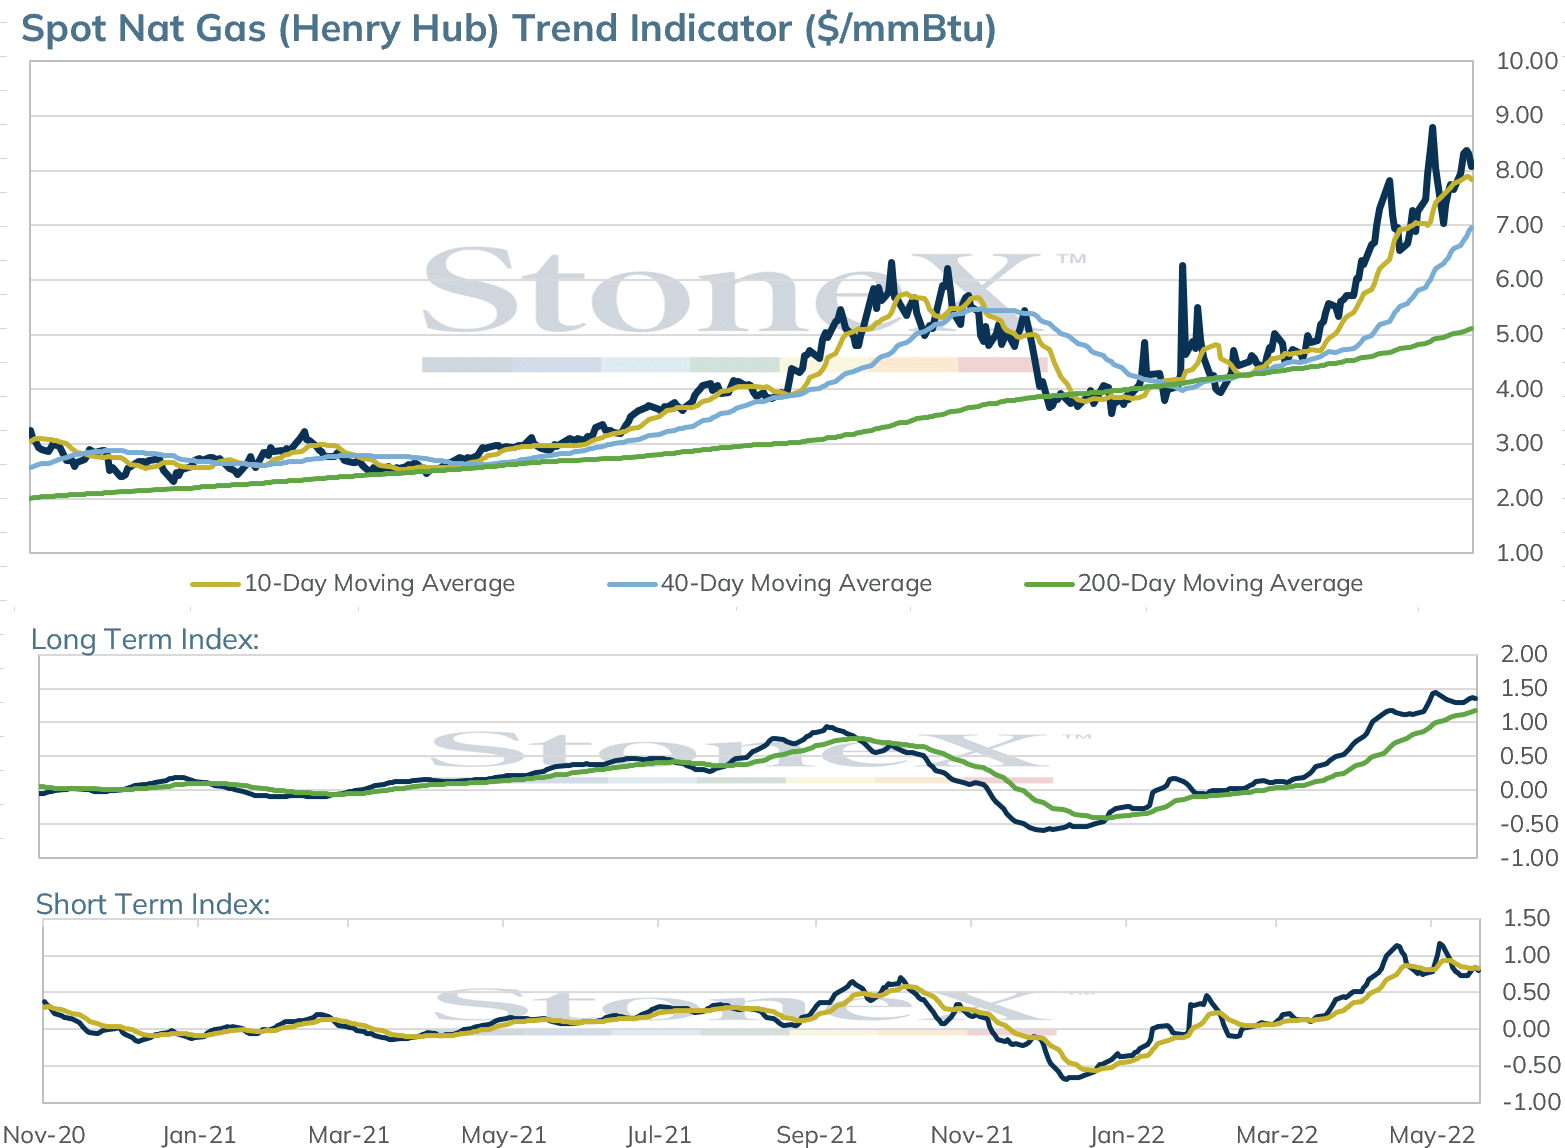Select the Long Term Index heading

click(x=145, y=639)
